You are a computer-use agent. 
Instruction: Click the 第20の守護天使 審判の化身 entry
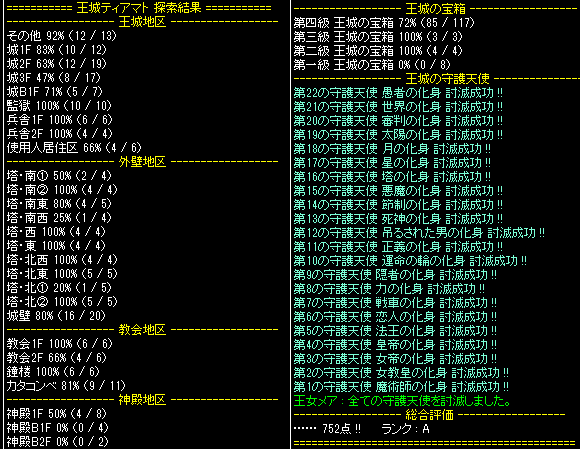398,121
